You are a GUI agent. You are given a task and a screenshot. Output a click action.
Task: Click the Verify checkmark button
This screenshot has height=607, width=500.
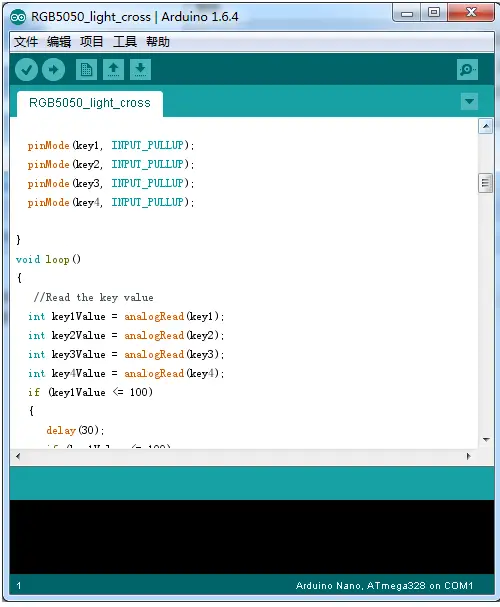[x=26, y=70]
